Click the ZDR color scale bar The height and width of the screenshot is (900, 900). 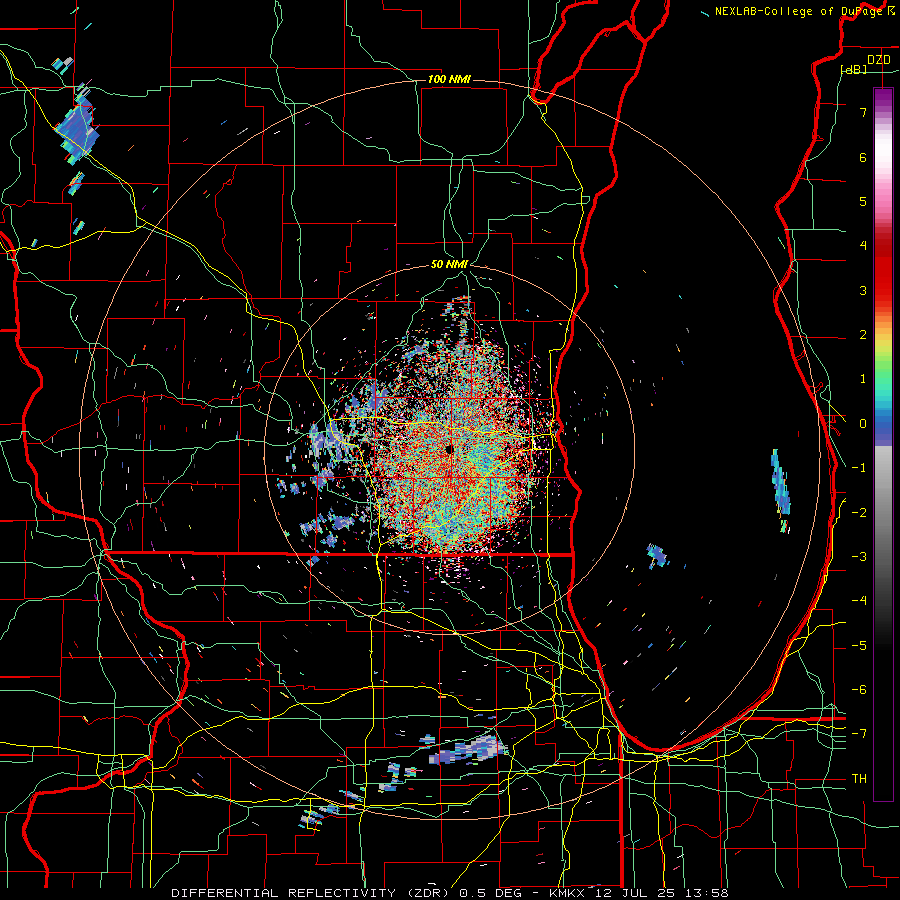coord(883,445)
